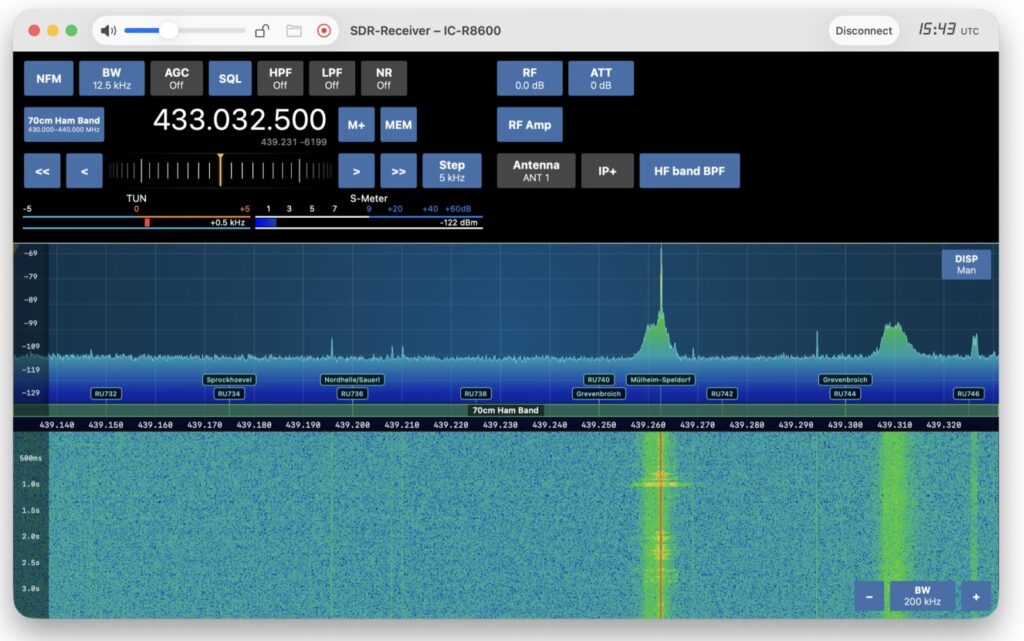Open the MEM memory list

[398, 125]
